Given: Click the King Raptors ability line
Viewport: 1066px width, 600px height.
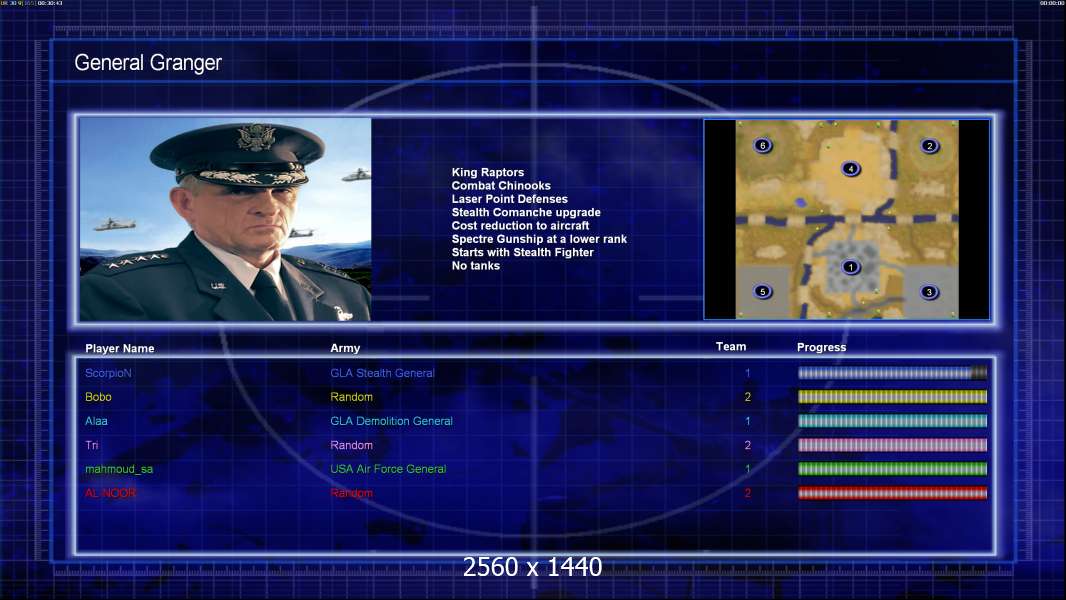Looking at the screenshot, I should pyautogui.click(x=487, y=173).
